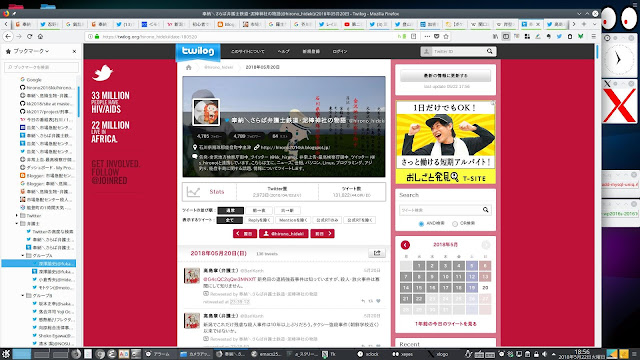Focus the Twitter ID input field
640x360 pixels.
(458, 51)
